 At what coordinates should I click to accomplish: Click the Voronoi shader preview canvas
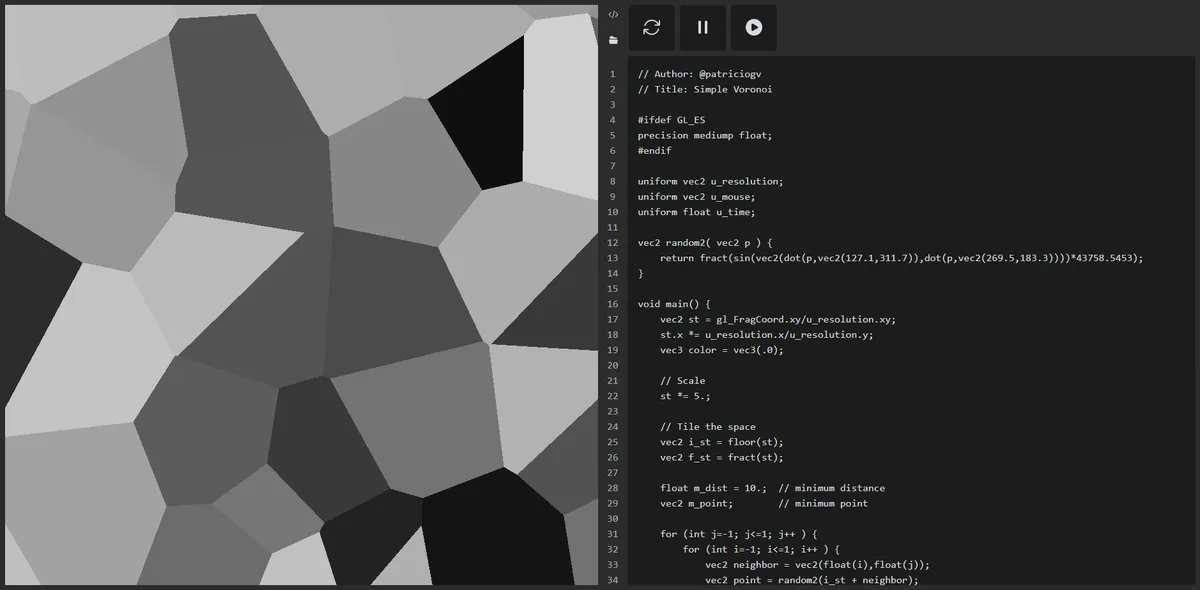[x=300, y=295]
